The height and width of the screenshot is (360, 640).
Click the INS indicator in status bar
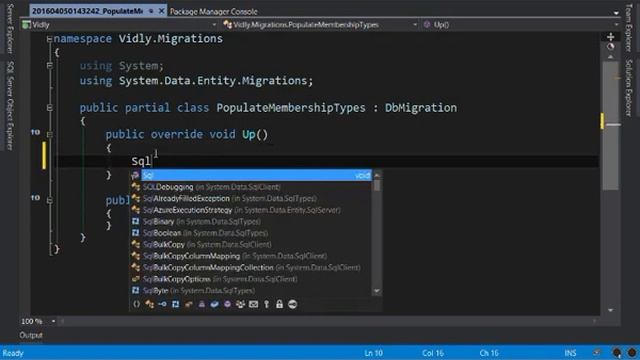(x=570, y=353)
